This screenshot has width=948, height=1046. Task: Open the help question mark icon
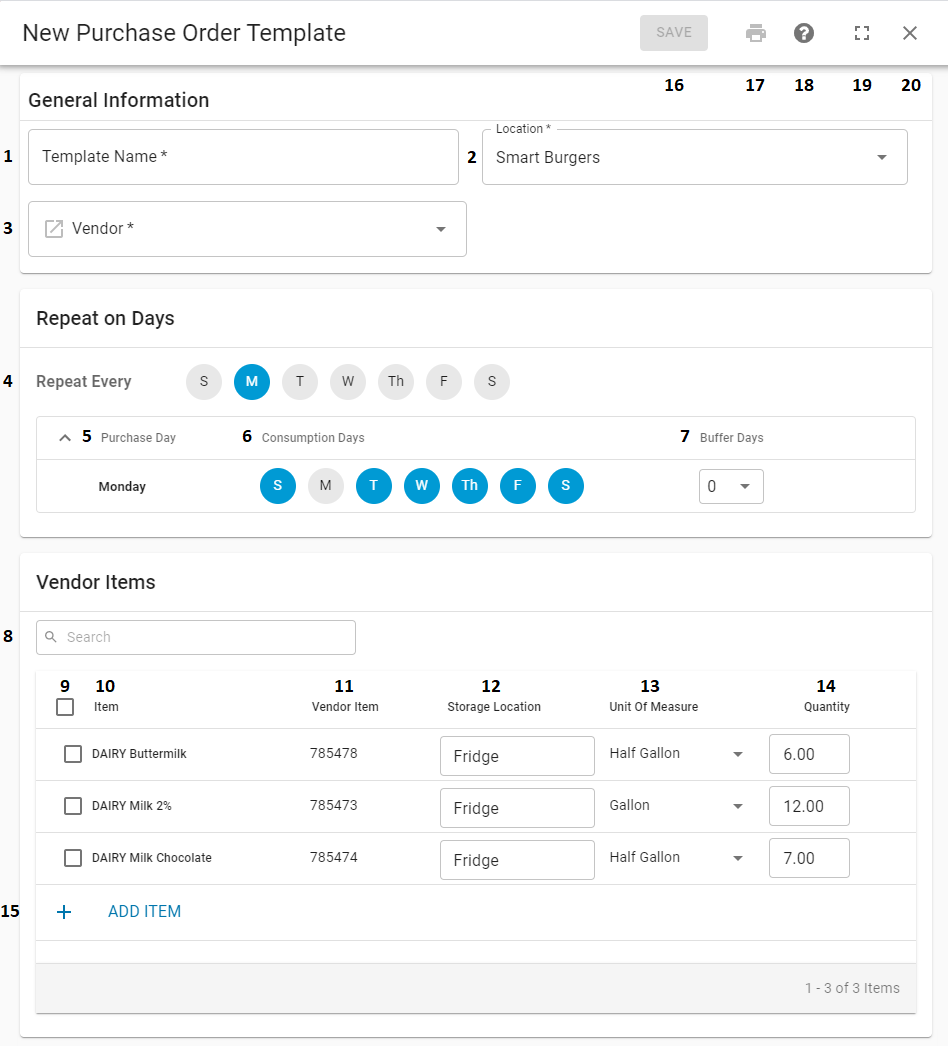(804, 33)
